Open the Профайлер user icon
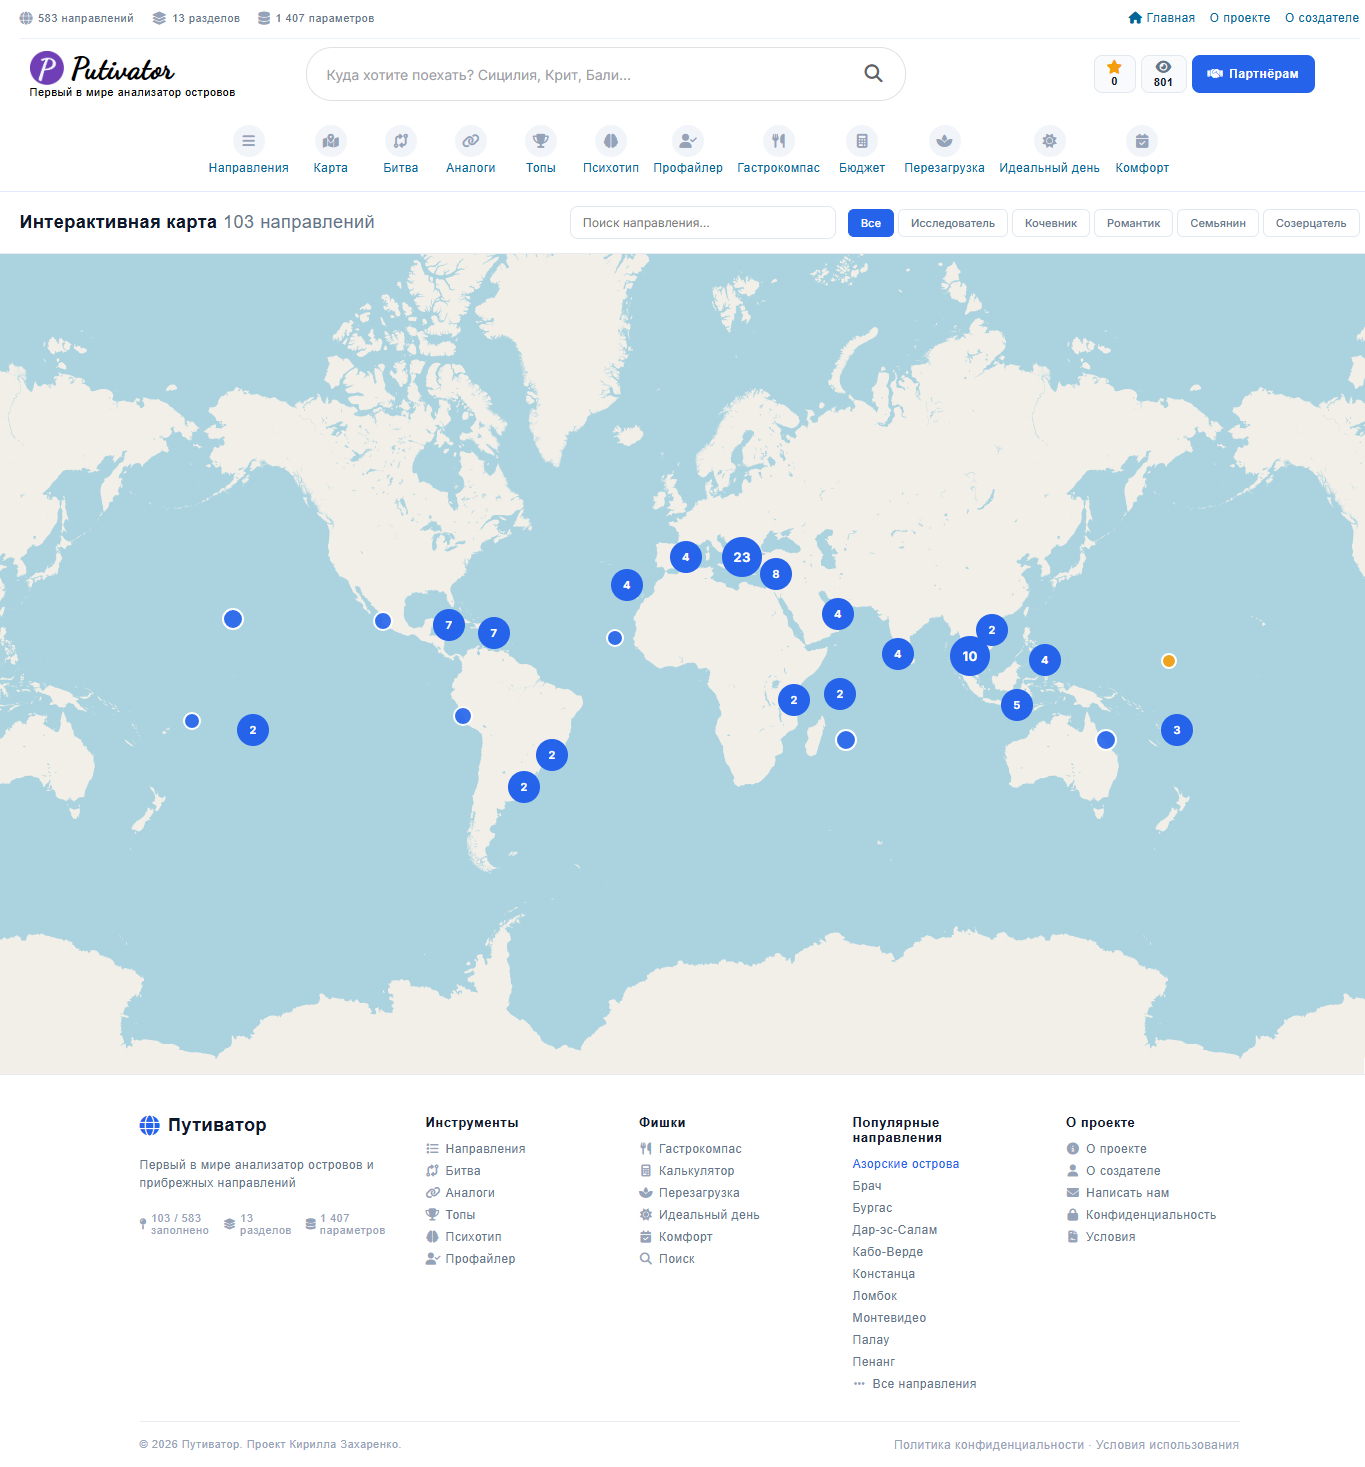Screen dimensions: 1365x1467 688,141
